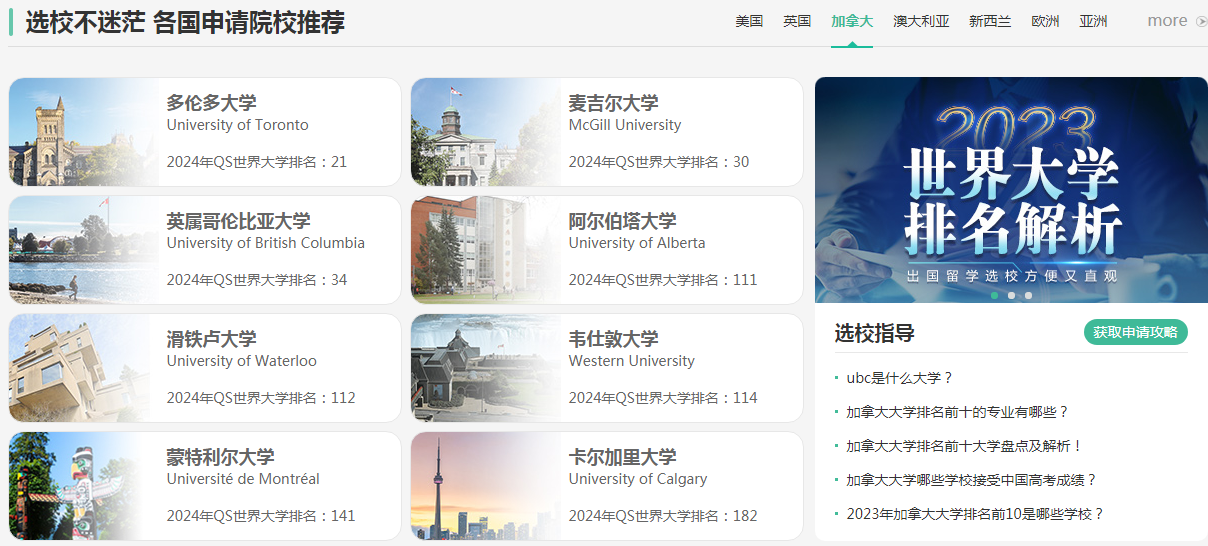Select the 加拿大 tab
The image size is (1208, 546).
coord(852,21)
